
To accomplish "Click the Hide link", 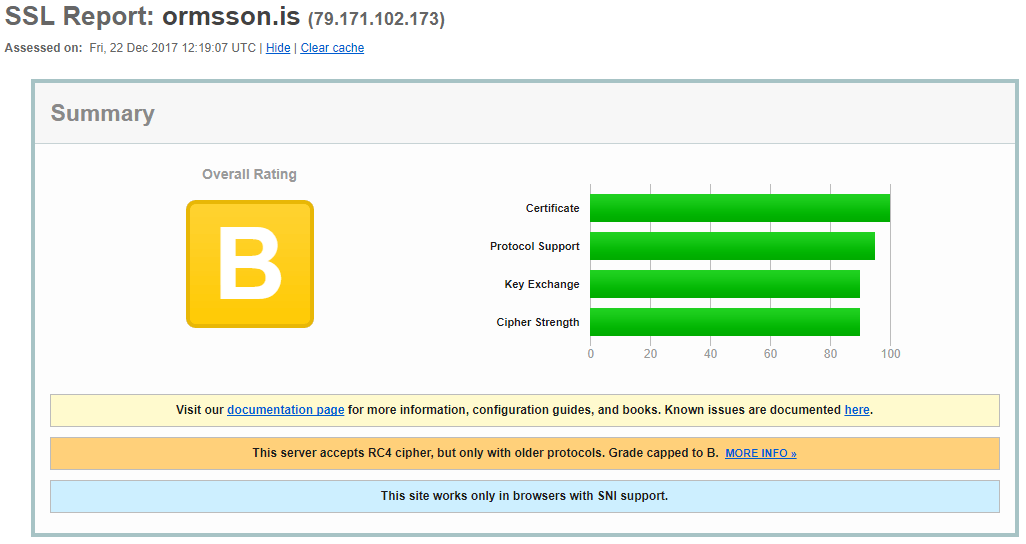I will click(278, 48).
